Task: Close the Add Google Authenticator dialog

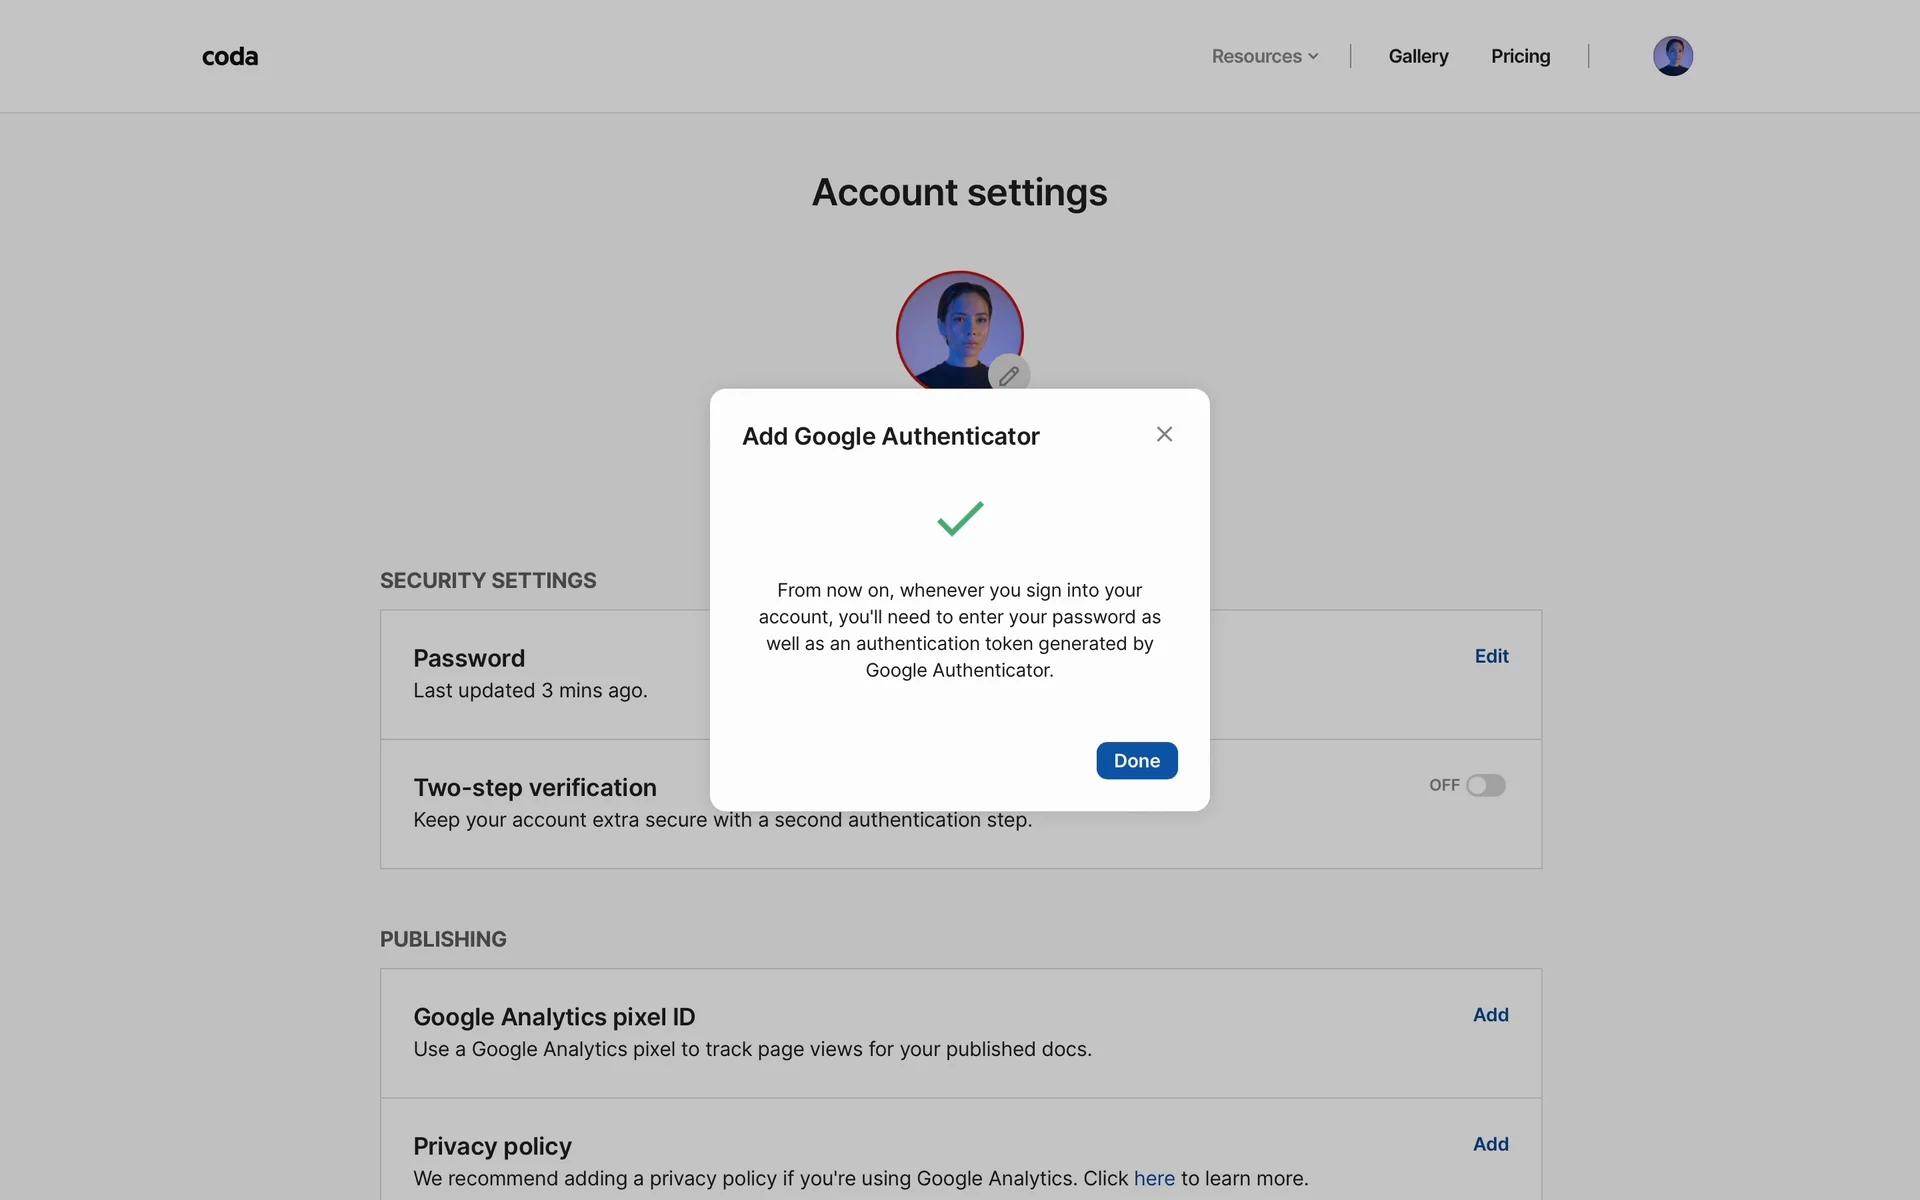Action: coord(1164,434)
